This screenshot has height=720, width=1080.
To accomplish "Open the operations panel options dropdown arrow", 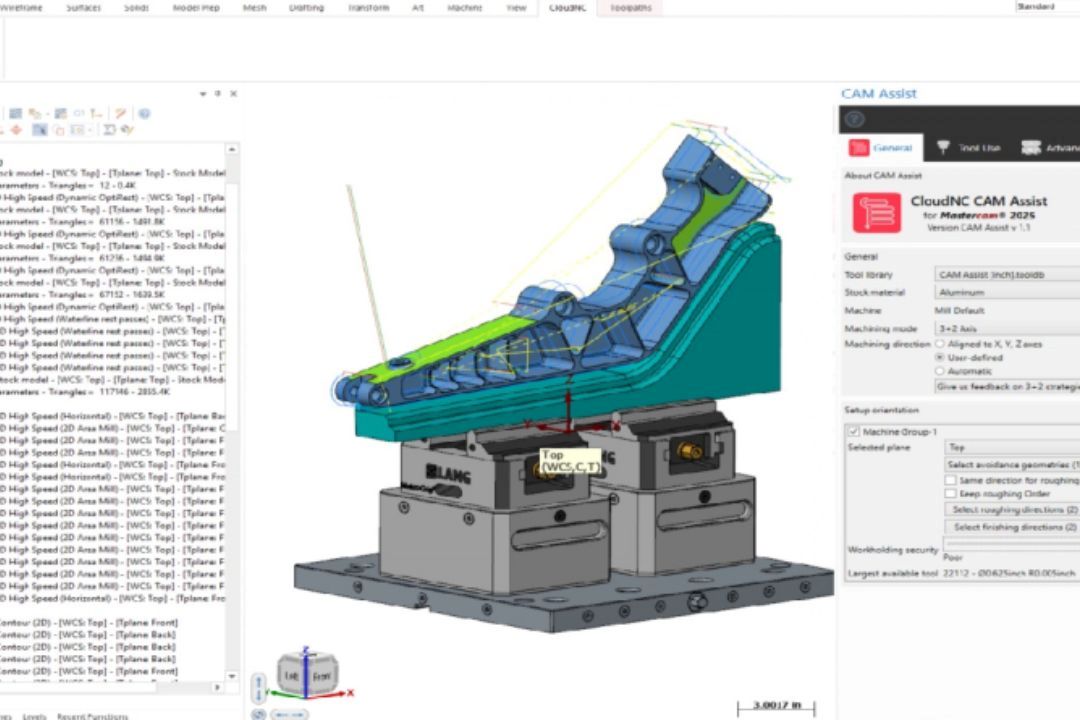I will coord(202,94).
